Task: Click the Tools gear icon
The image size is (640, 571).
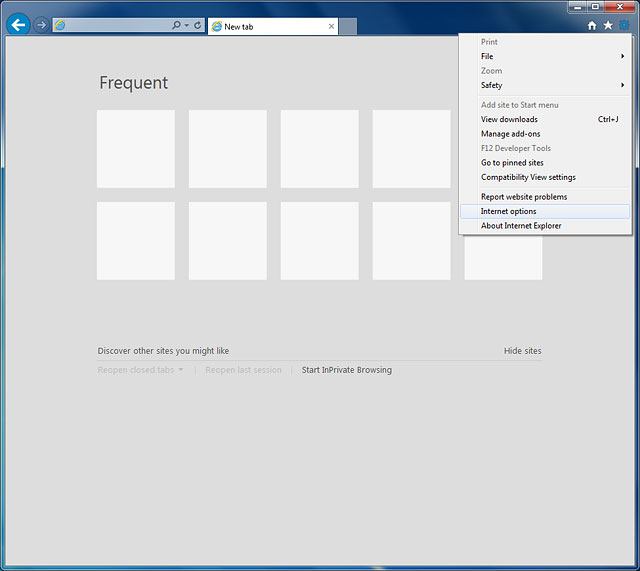Action: coord(623,25)
